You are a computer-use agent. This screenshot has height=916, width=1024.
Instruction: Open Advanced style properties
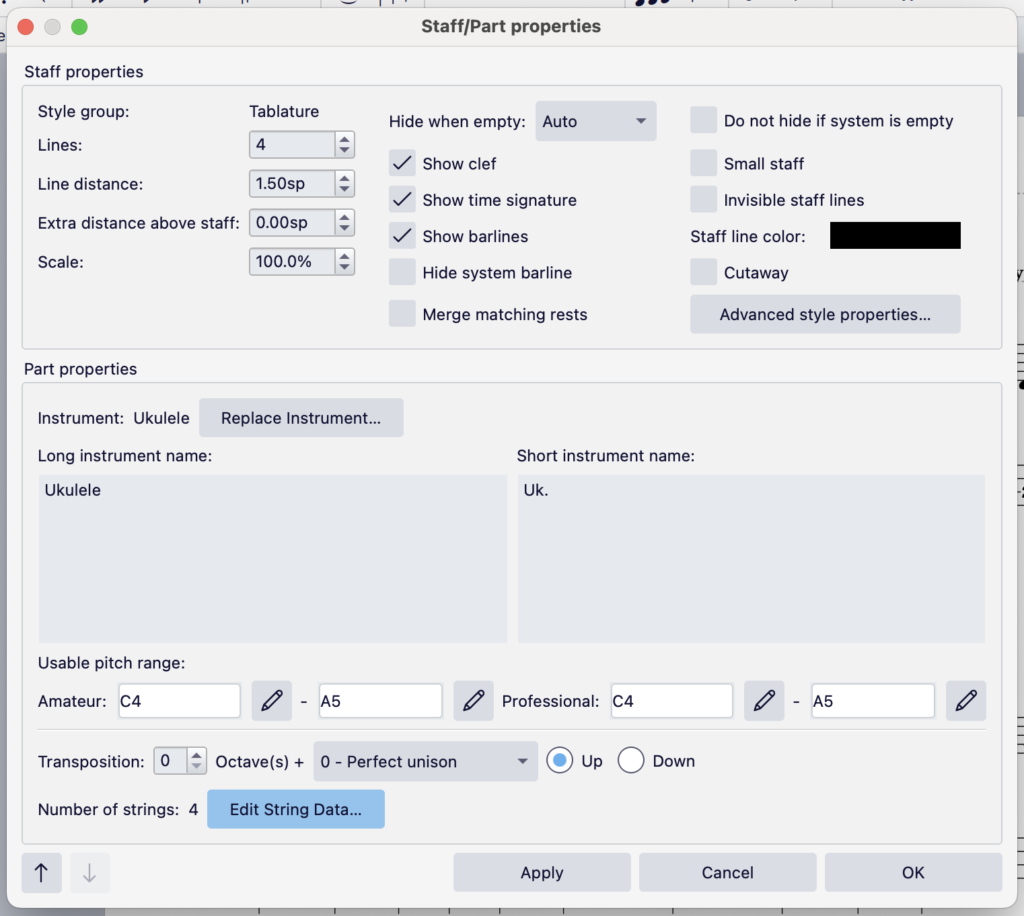(825, 314)
